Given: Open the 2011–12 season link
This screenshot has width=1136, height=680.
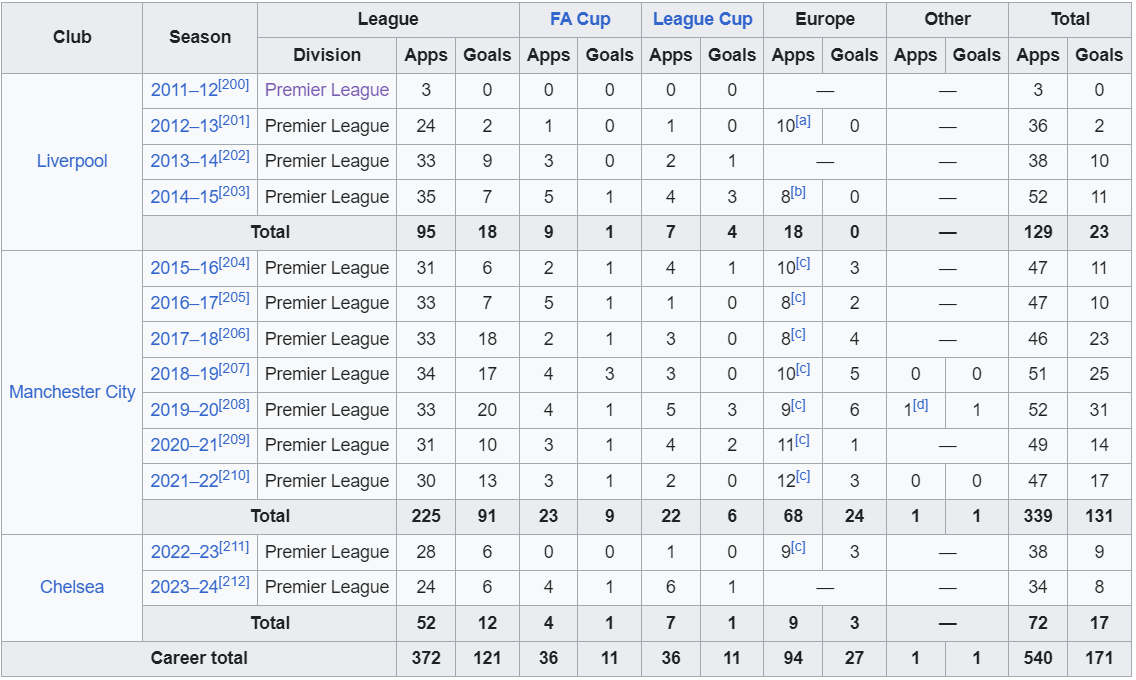Looking at the screenshot, I should coord(184,91).
